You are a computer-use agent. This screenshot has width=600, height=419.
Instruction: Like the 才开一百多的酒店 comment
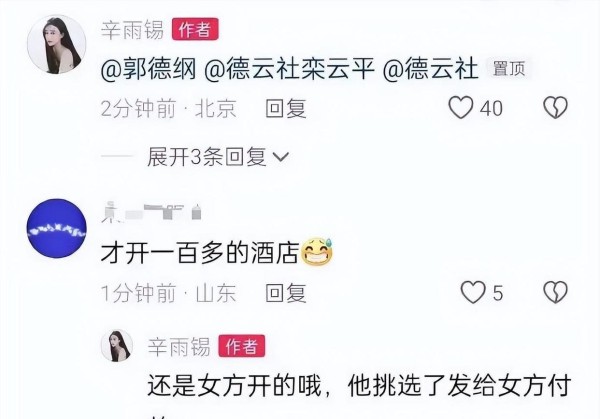(473, 293)
